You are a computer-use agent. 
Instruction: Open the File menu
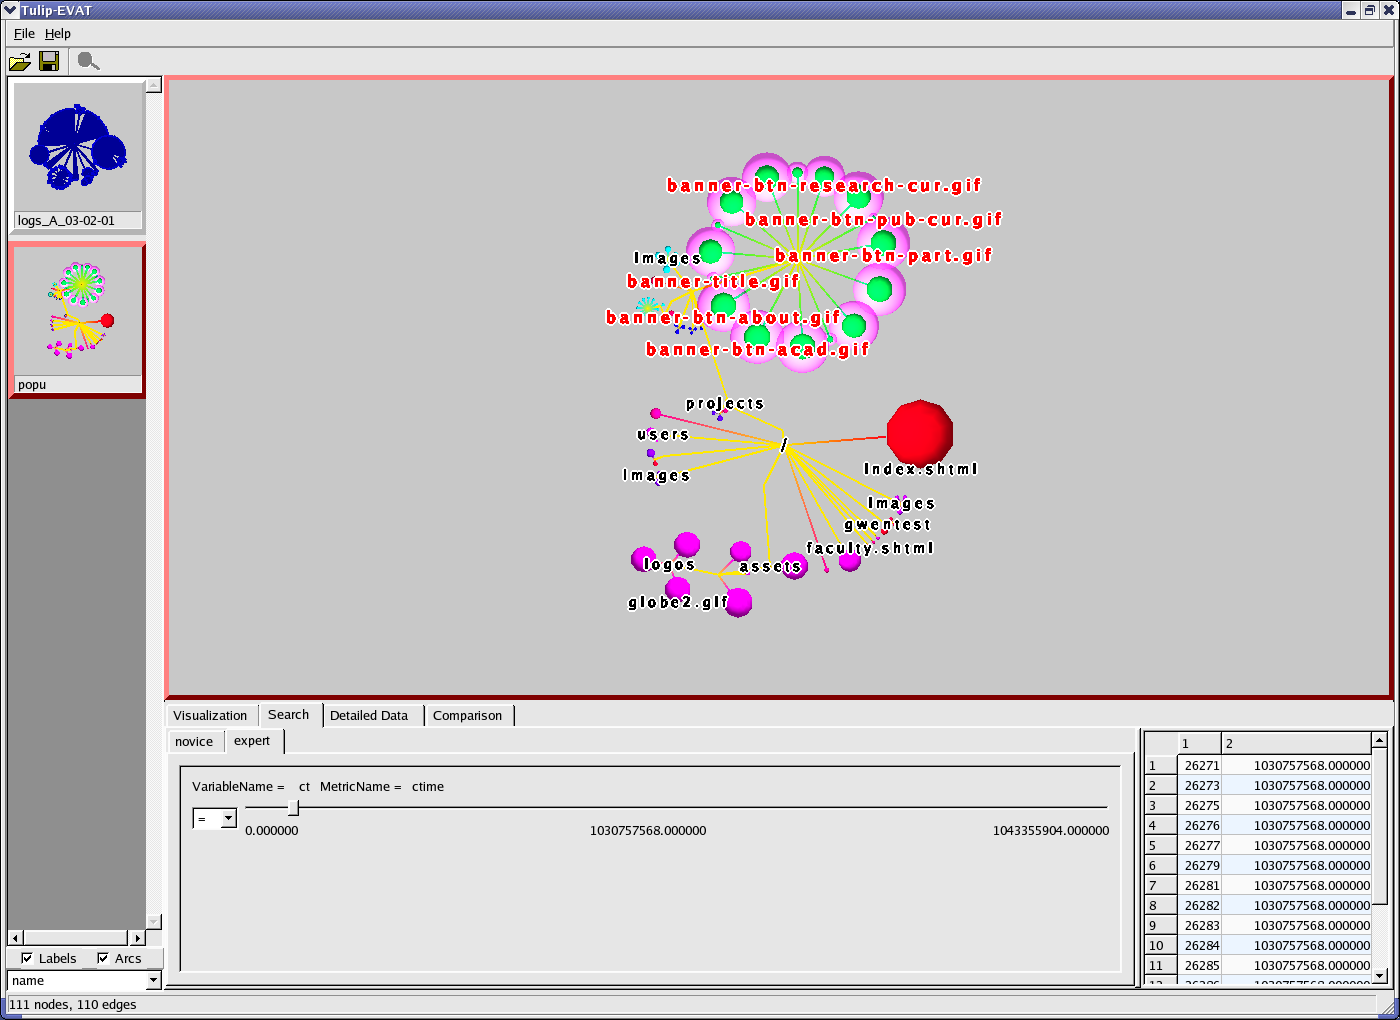tap(24, 34)
